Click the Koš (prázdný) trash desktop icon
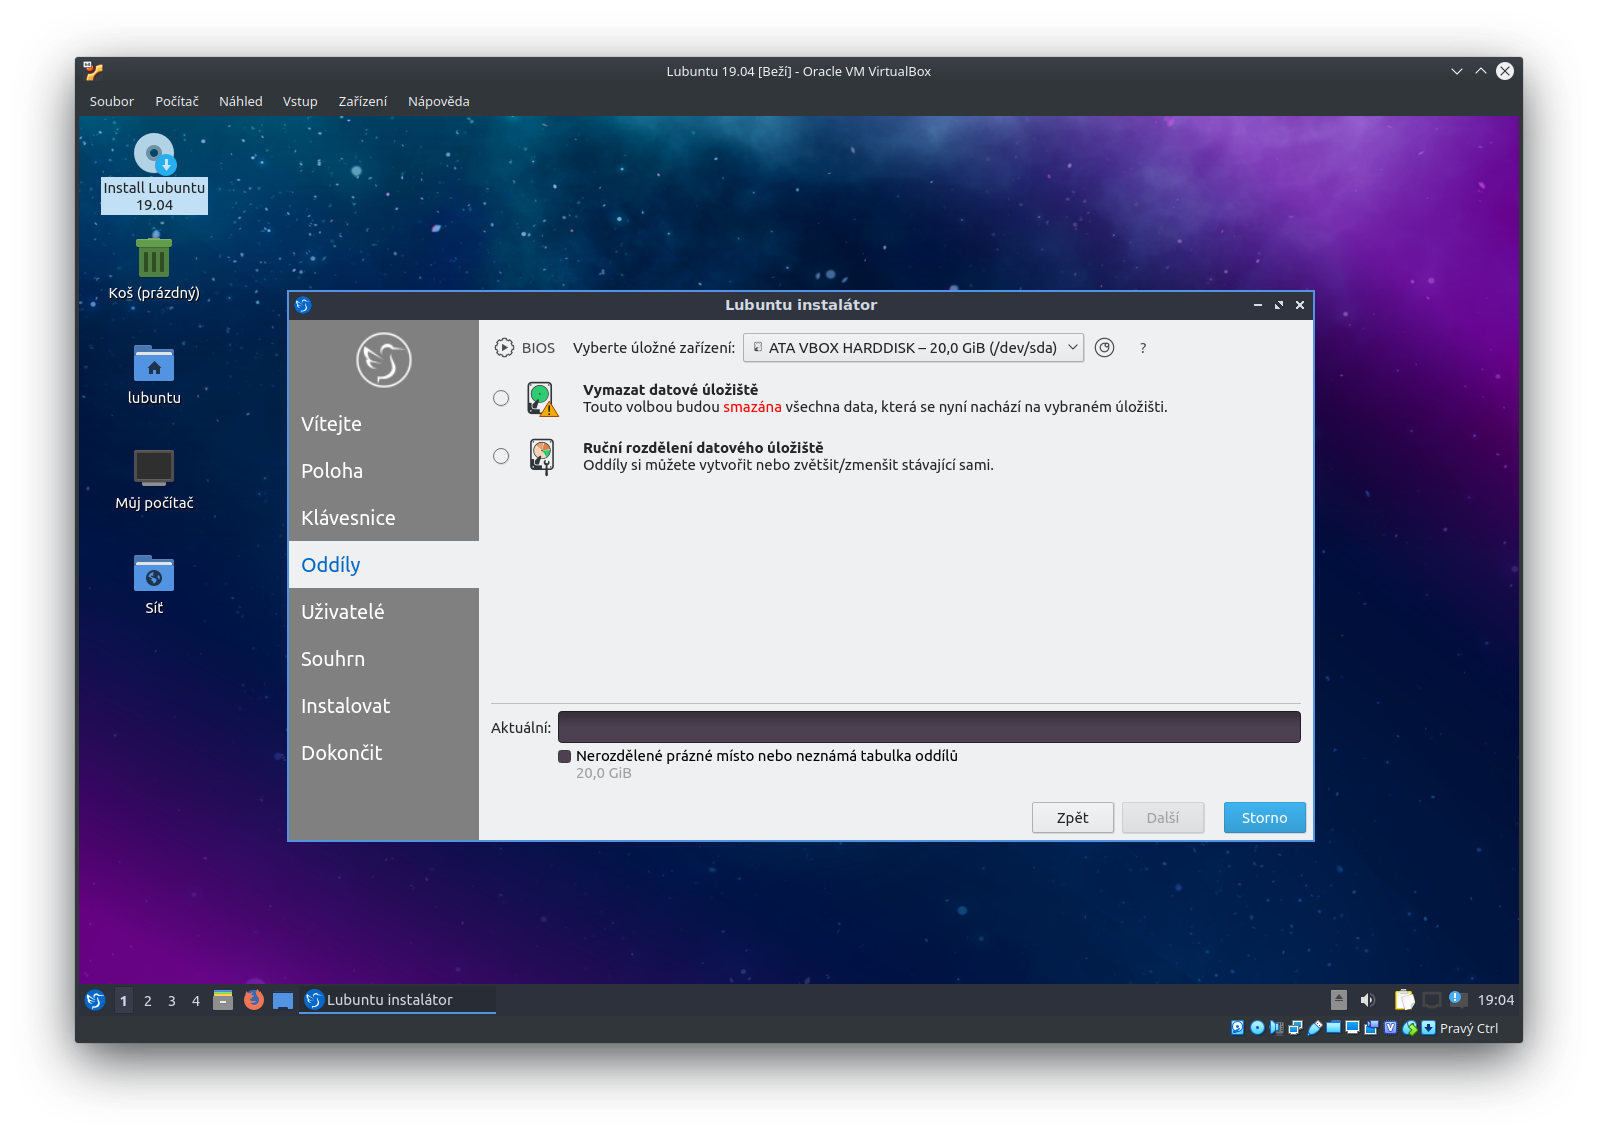Viewport: 1598px width, 1136px height. tap(154, 269)
